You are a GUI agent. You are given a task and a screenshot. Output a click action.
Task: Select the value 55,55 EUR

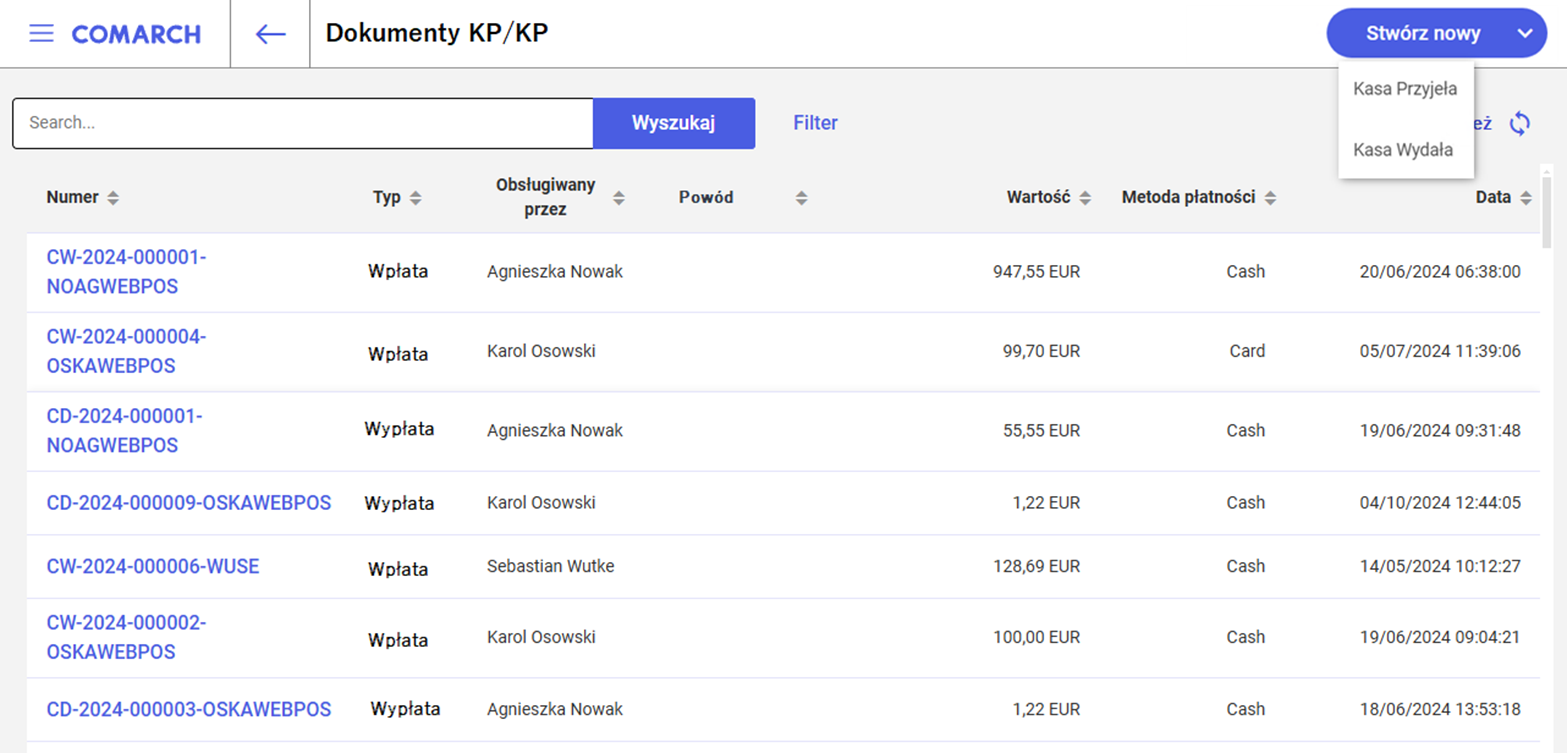coord(1041,431)
